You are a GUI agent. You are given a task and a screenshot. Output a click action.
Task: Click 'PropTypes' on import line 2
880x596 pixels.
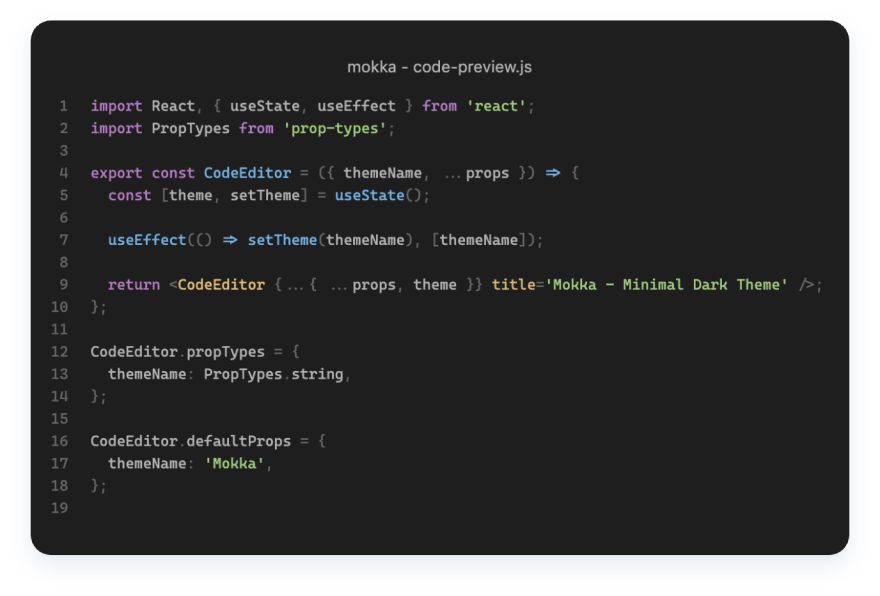point(190,129)
